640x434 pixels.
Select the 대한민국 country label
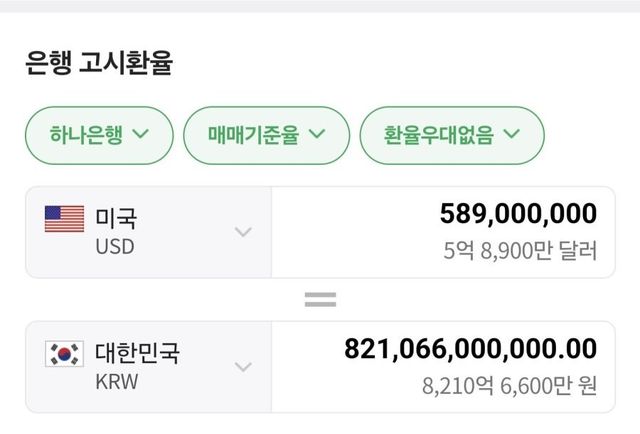[x=137, y=352]
